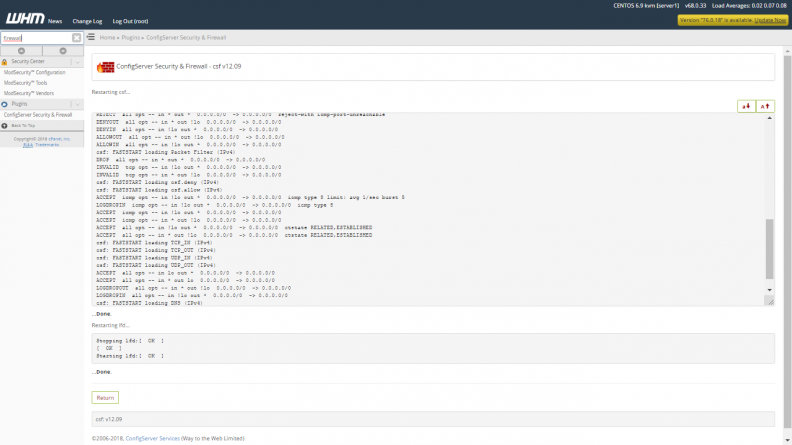Viewport: 792px width, 445px height.
Task: Click the 'Restarting csf...' text
Action: click(111, 92)
